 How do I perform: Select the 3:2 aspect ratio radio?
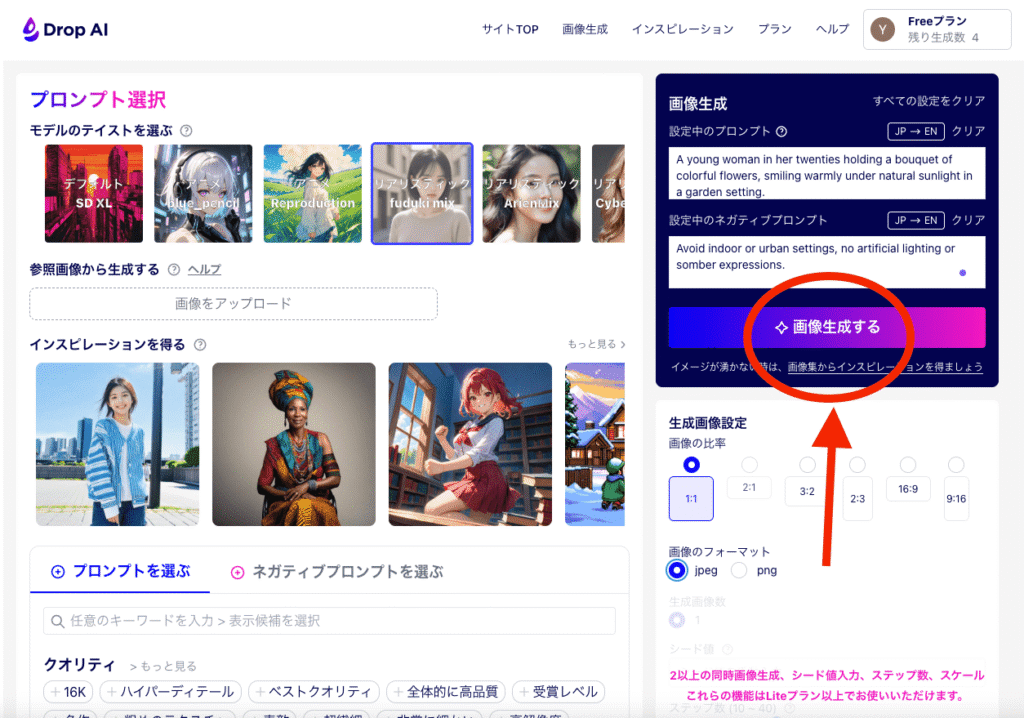807,465
